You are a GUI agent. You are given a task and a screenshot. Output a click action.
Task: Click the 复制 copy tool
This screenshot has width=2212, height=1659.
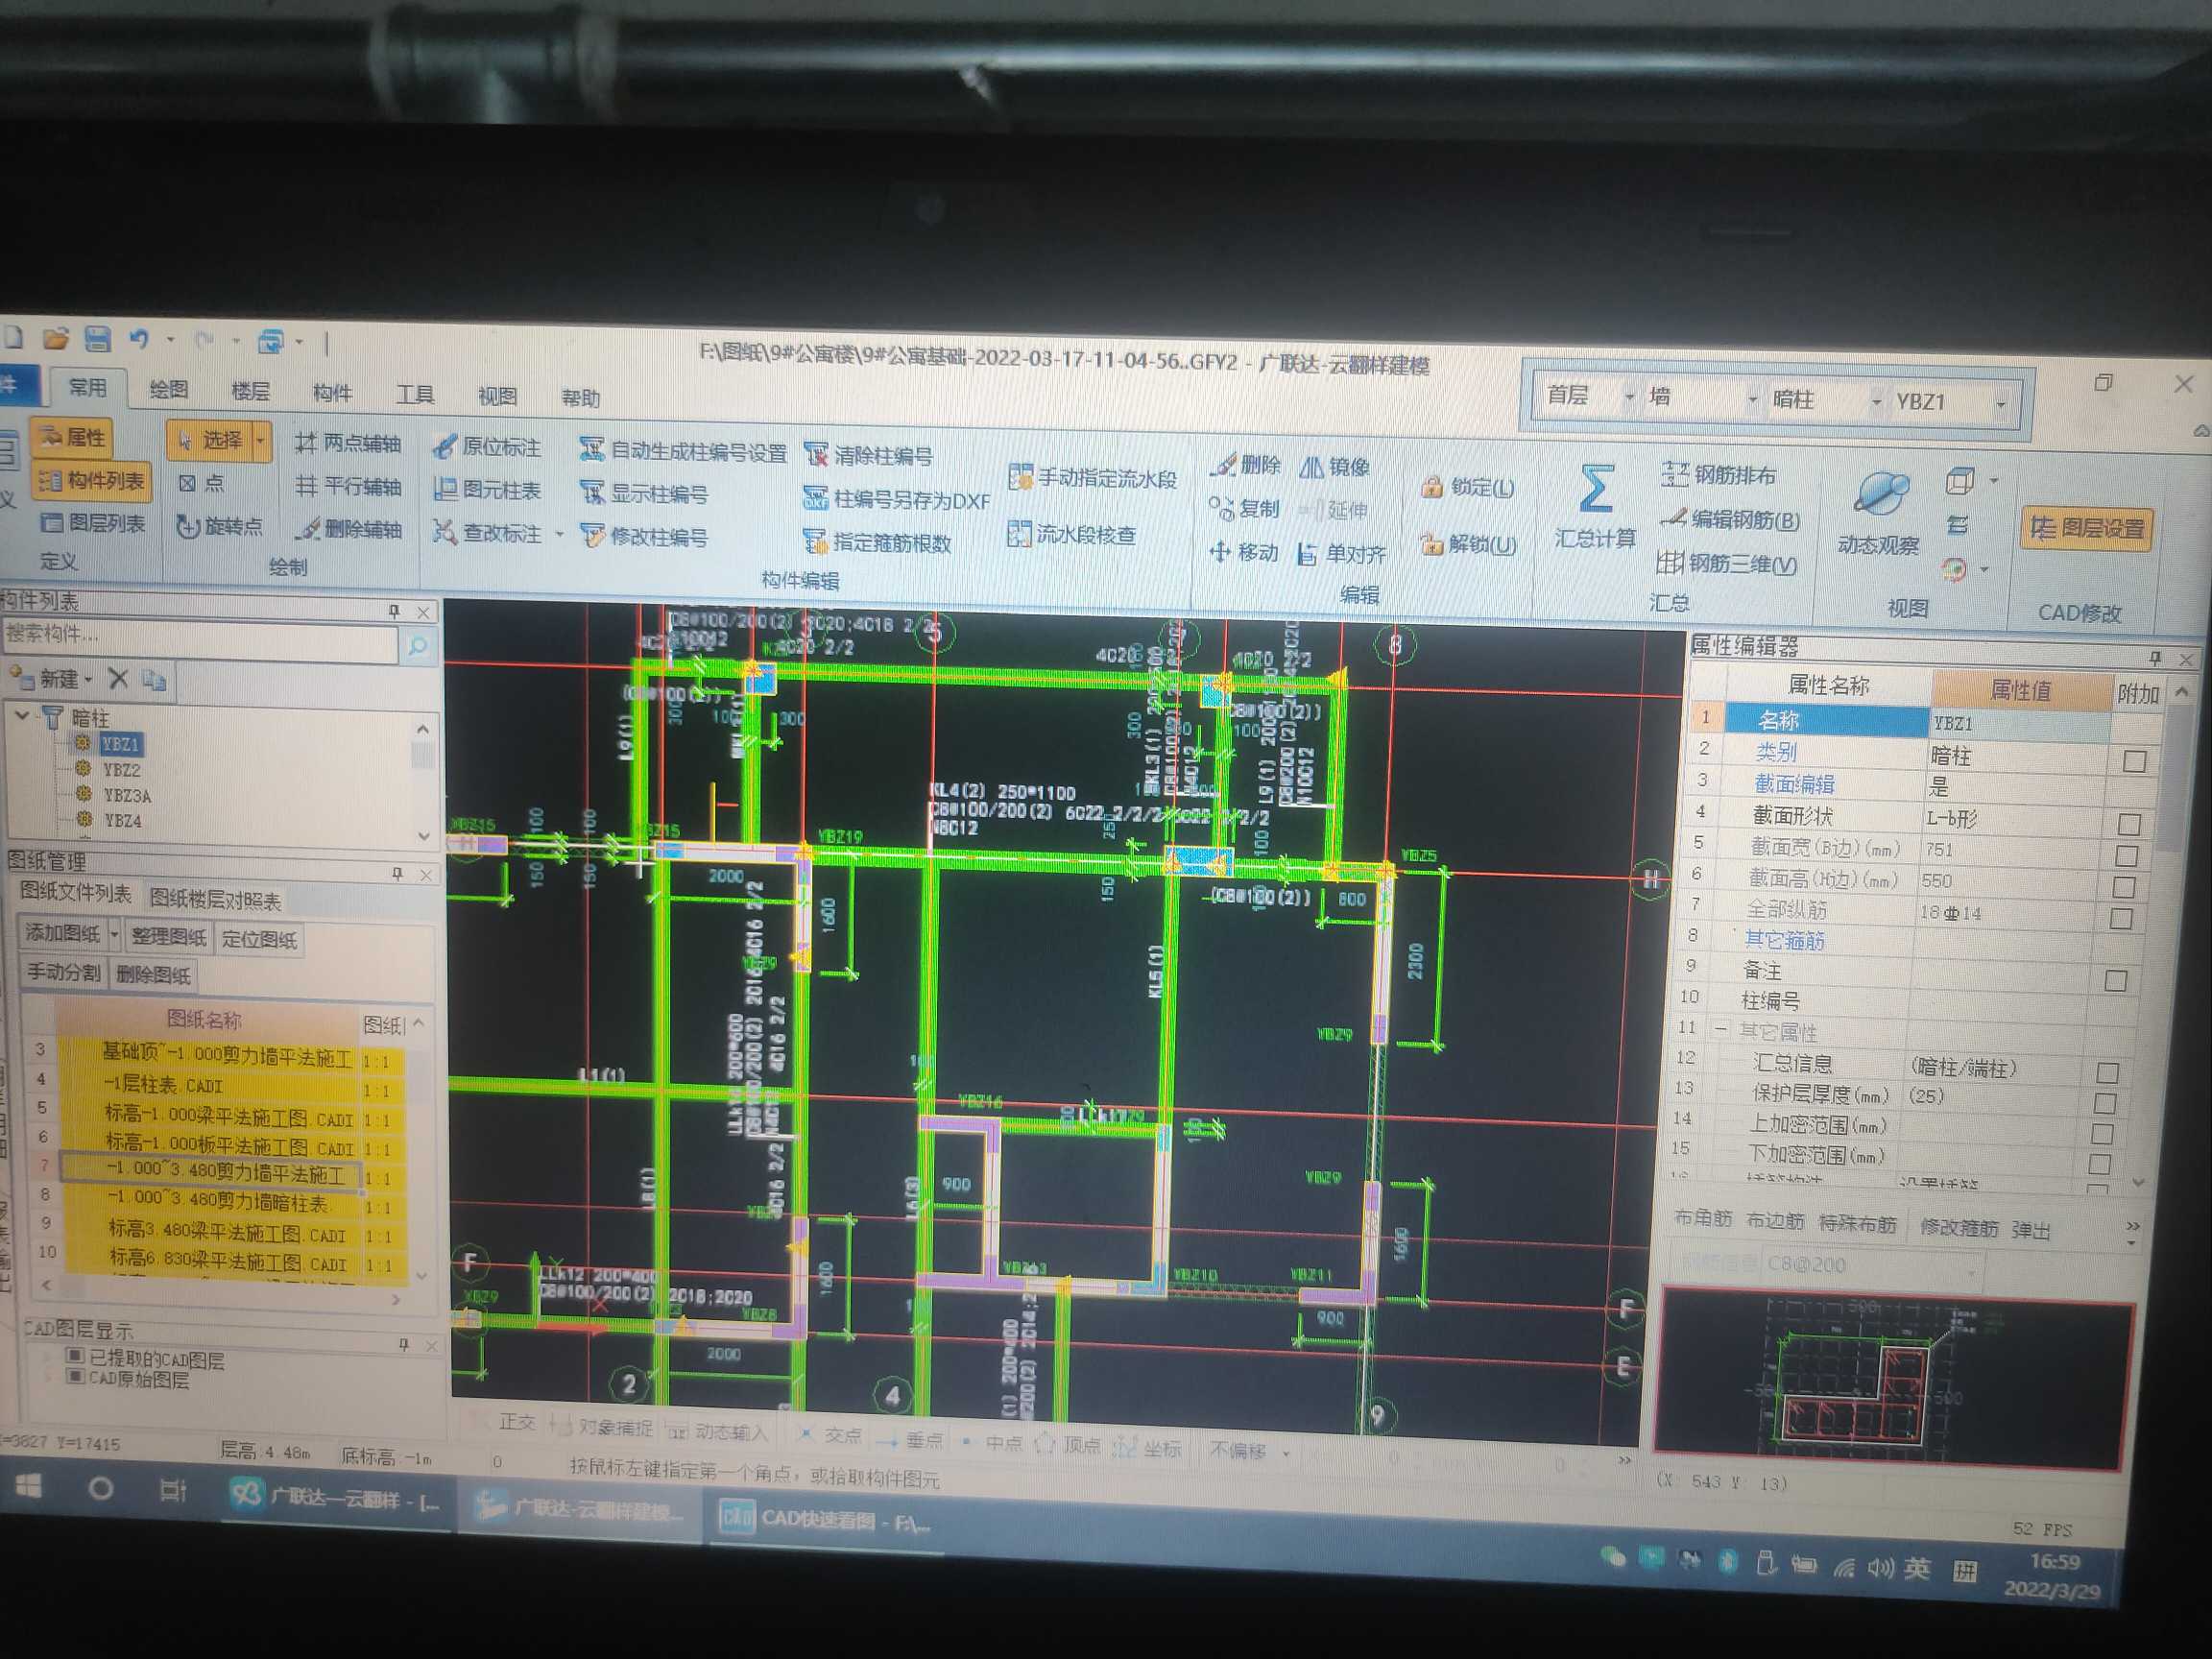[1244, 508]
